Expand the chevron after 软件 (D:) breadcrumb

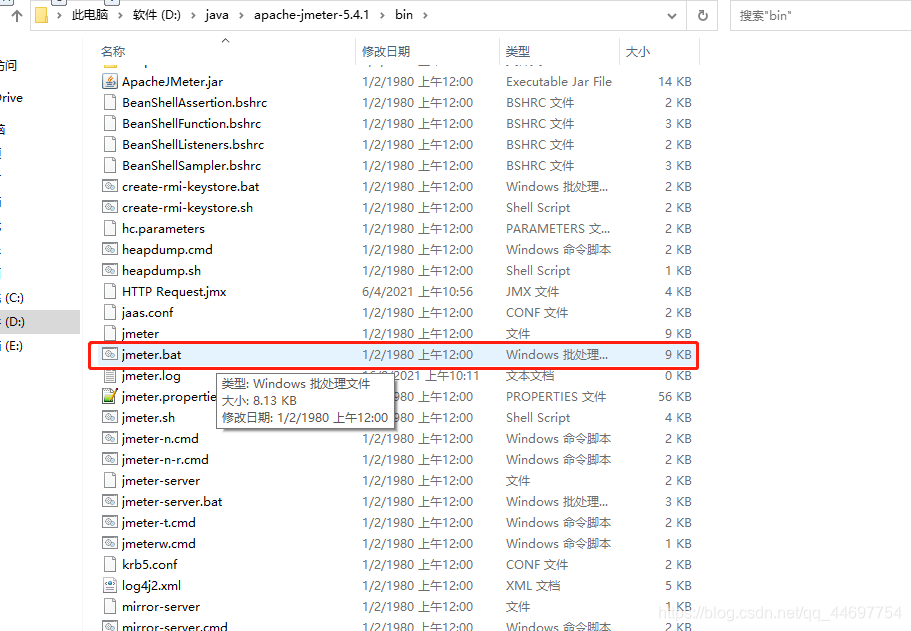tap(193, 16)
